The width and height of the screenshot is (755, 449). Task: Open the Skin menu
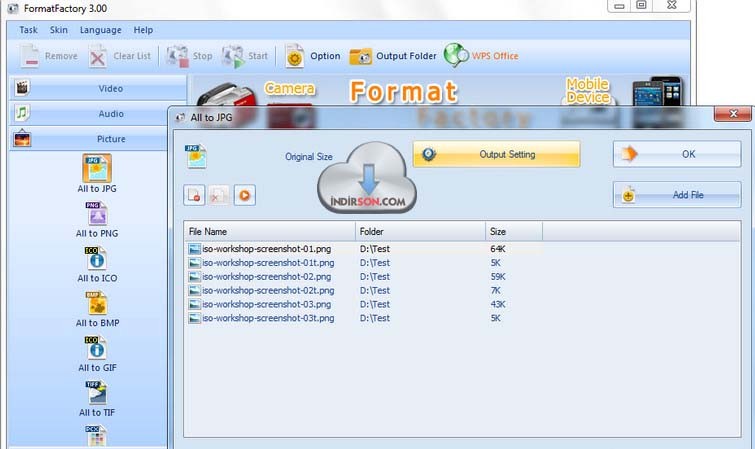(x=59, y=30)
